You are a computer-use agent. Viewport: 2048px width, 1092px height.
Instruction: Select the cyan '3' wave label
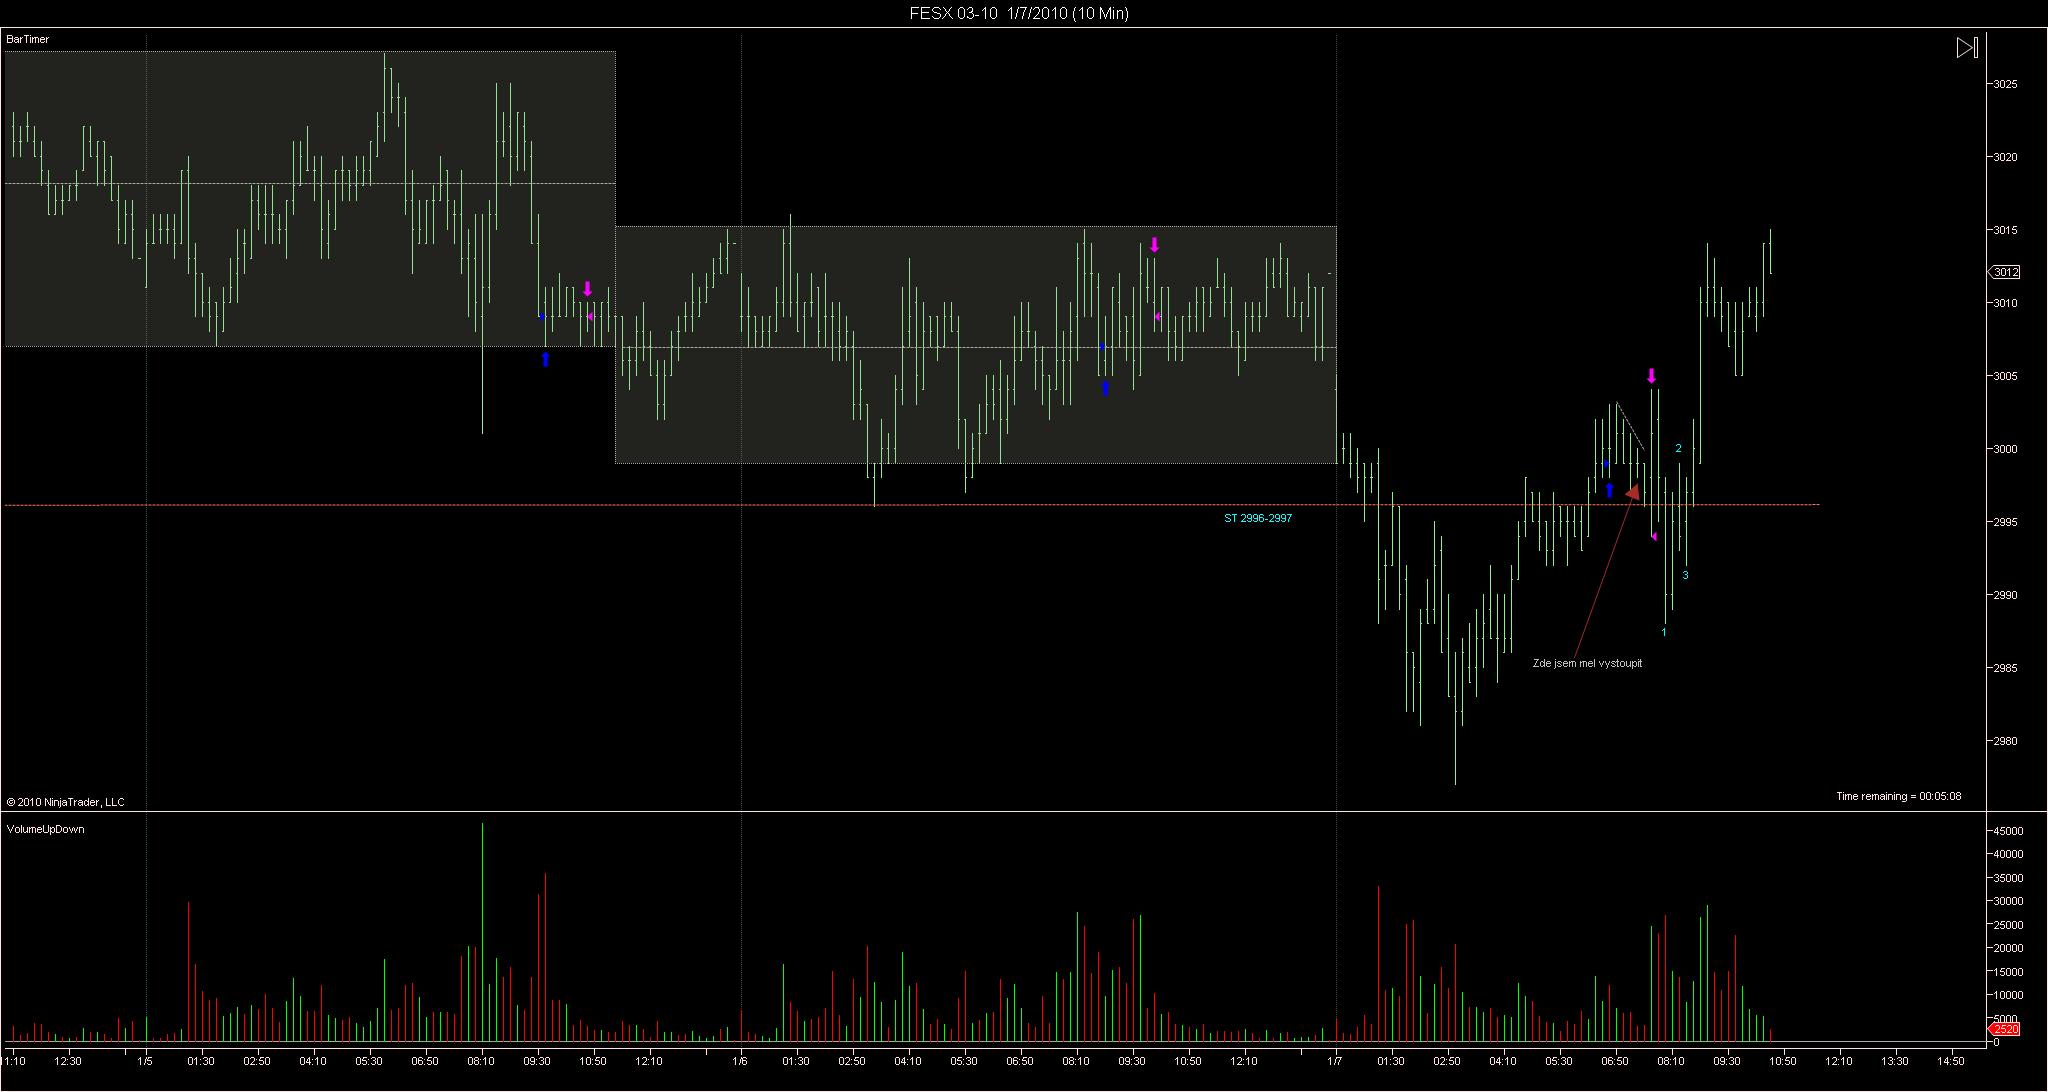point(1685,575)
